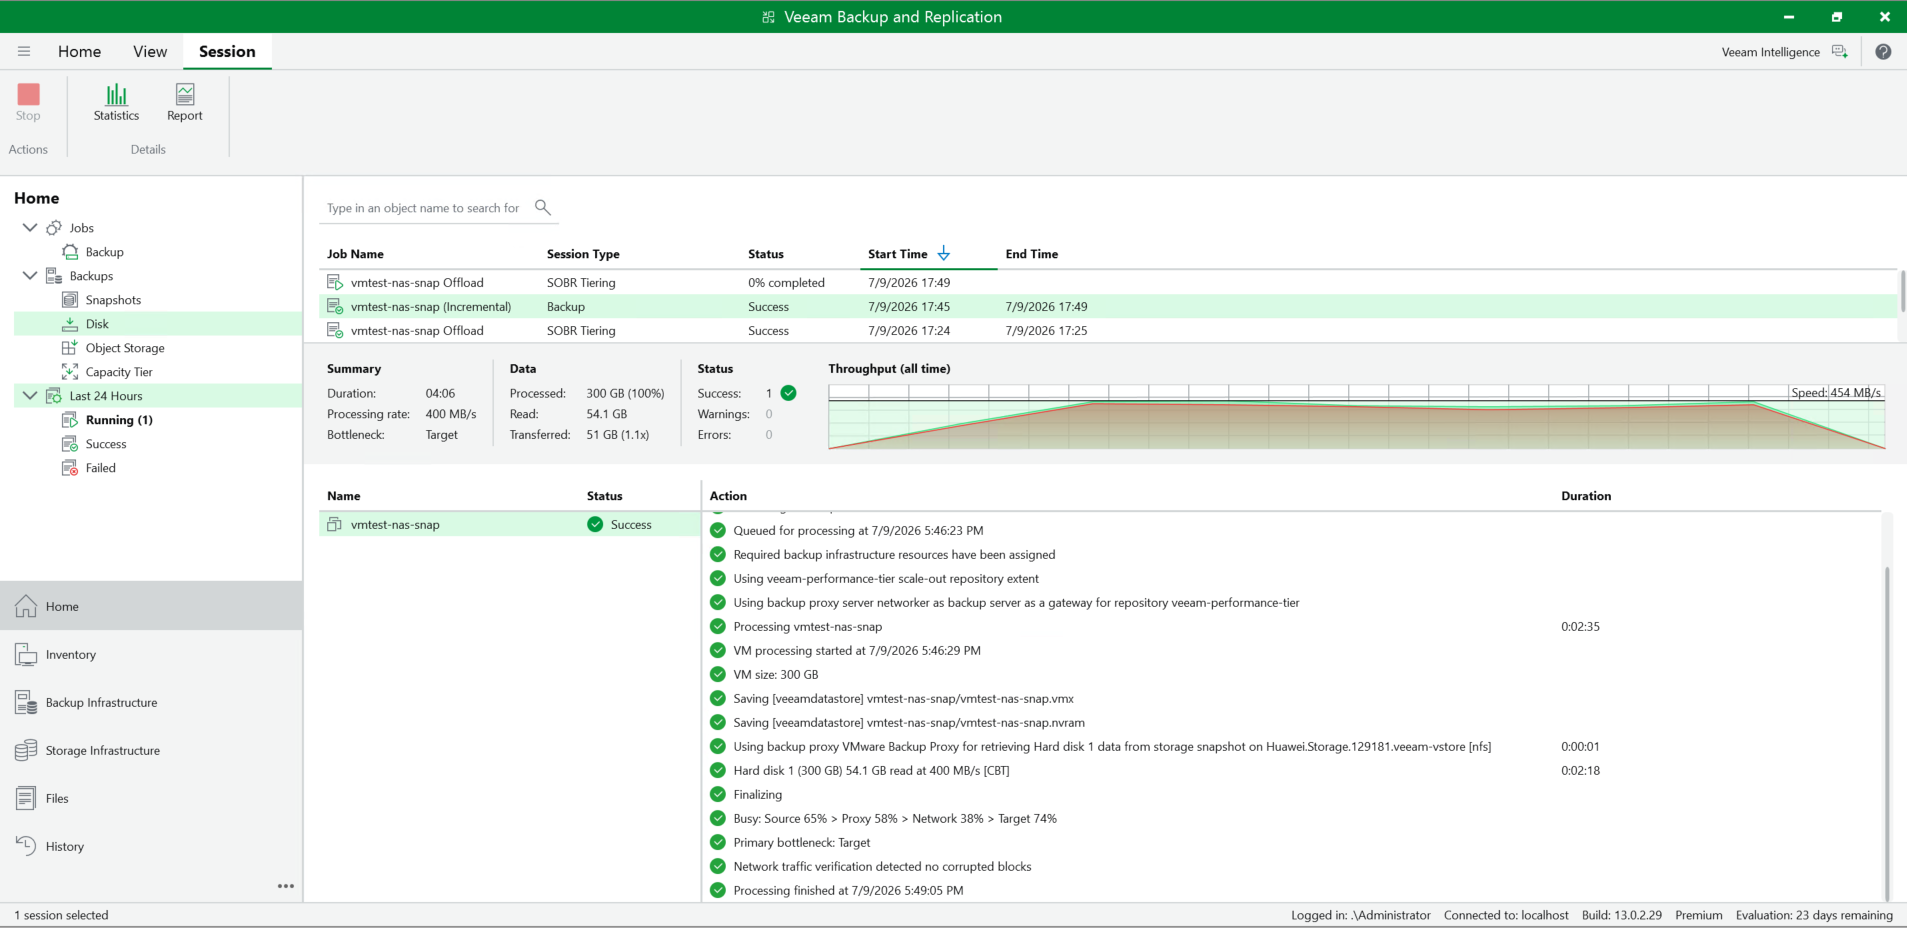Click the running 17:49 Offload session icon

click(335, 283)
